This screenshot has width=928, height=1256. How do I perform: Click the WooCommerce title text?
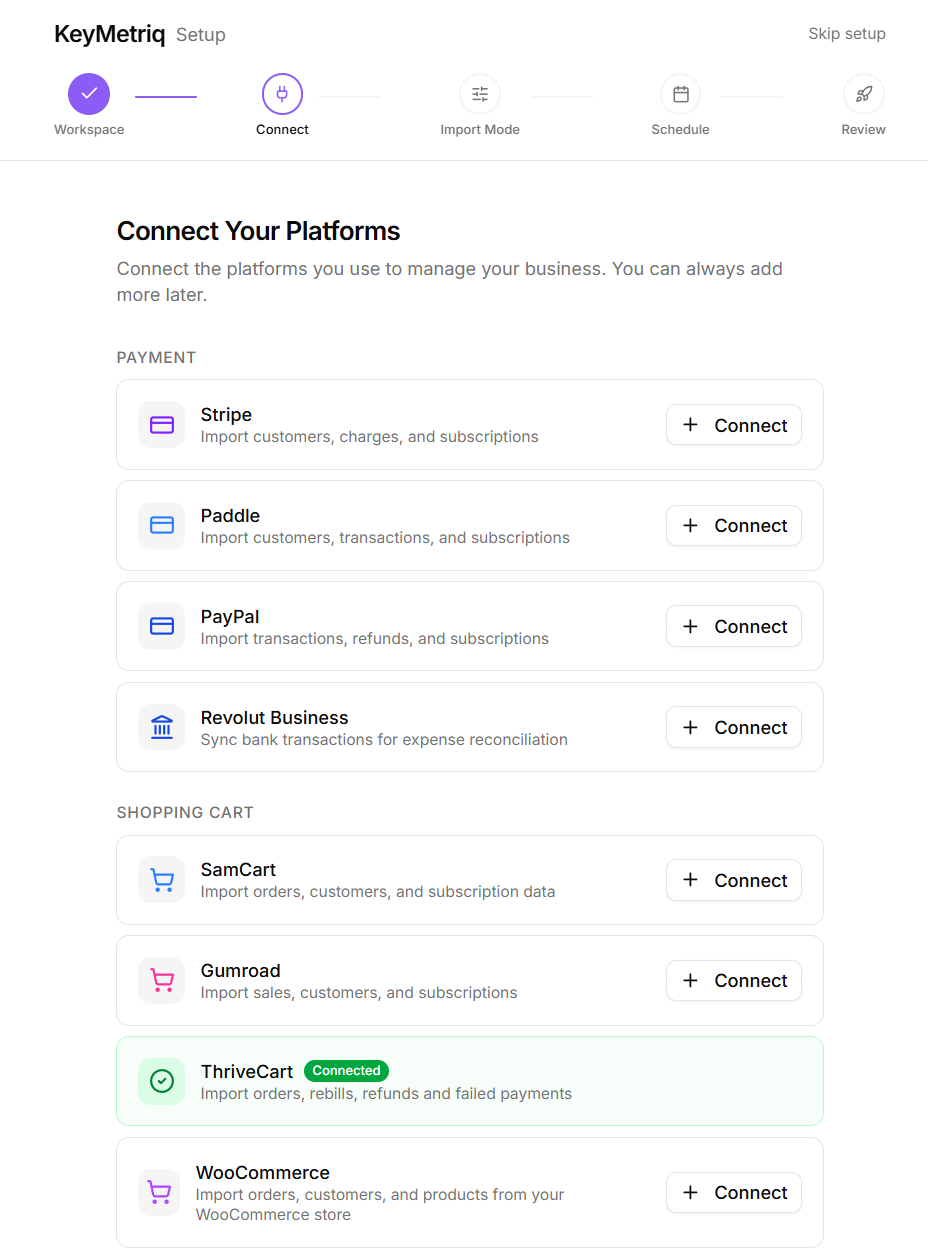point(263,1173)
